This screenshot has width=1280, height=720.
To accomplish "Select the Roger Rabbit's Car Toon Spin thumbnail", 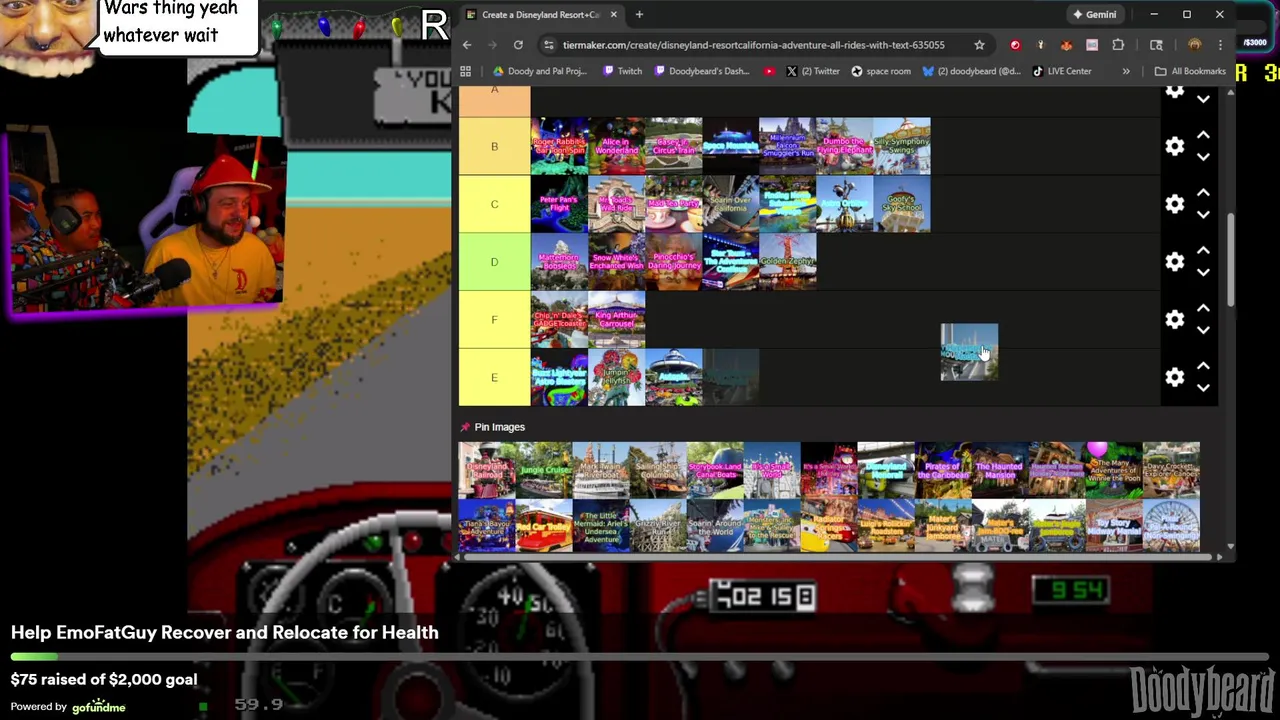I will click(x=559, y=146).
